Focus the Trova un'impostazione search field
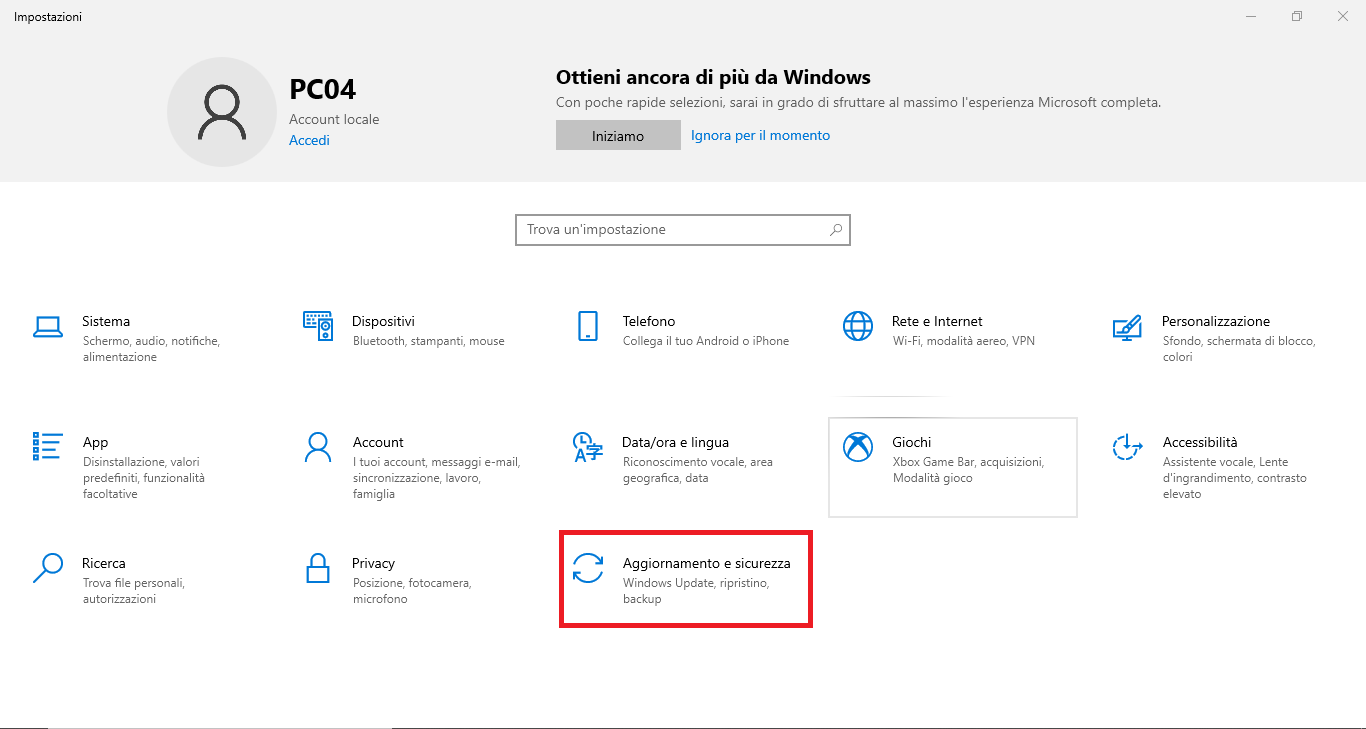The height and width of the screenshot is (729, 1366). click(683, 230)
